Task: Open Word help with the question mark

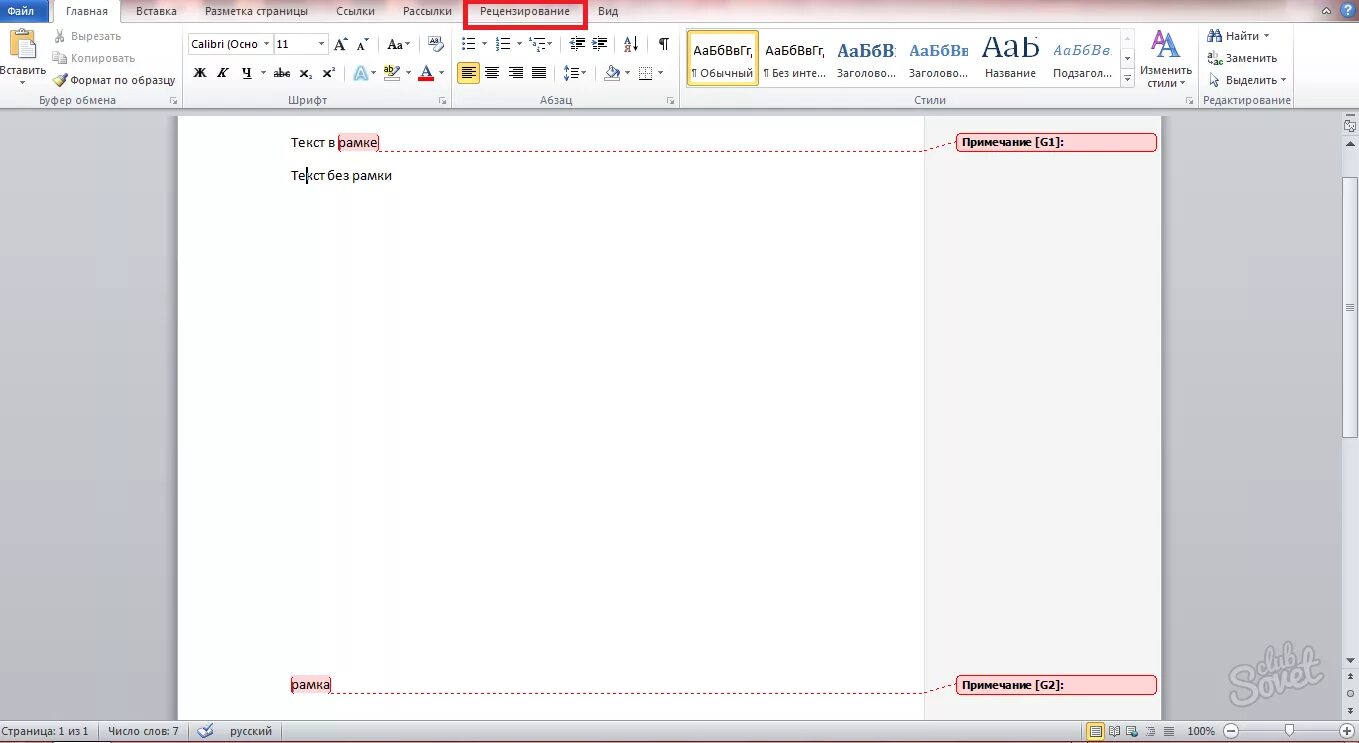Action: (x=1347, y=10)
